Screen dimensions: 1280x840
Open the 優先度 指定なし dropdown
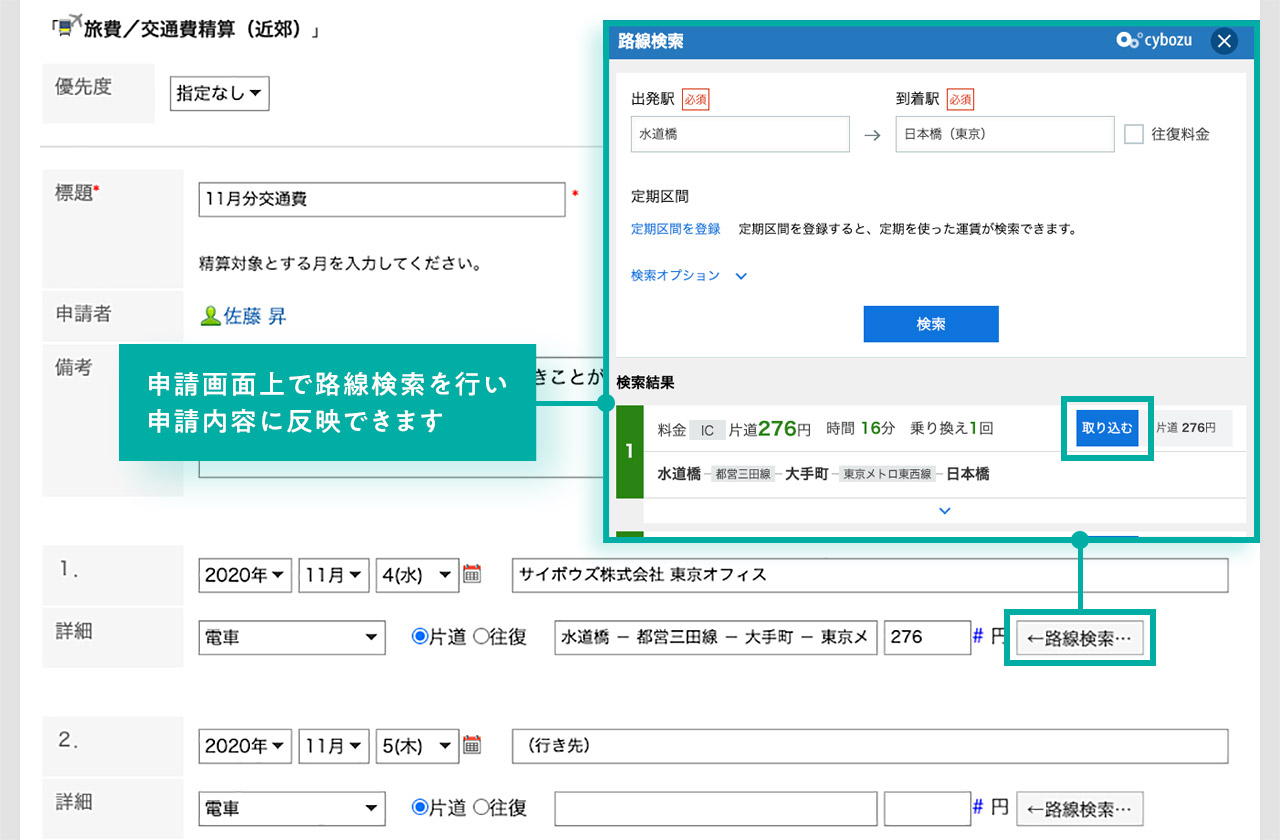coord(219,93)
